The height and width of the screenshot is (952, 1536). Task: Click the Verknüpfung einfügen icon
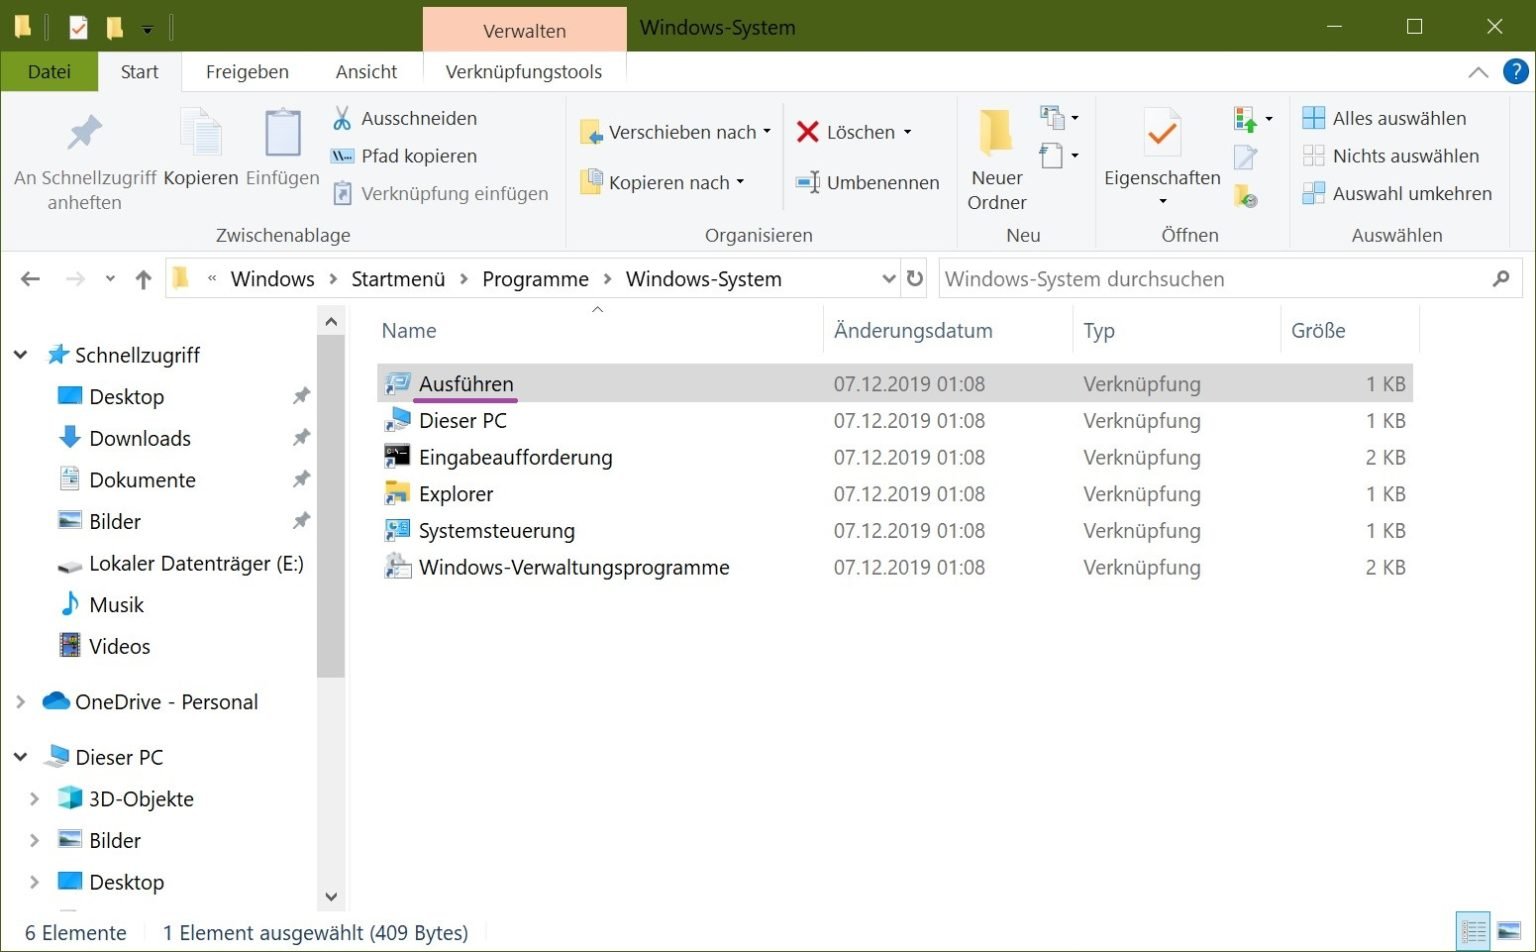(x=342, y=193)
